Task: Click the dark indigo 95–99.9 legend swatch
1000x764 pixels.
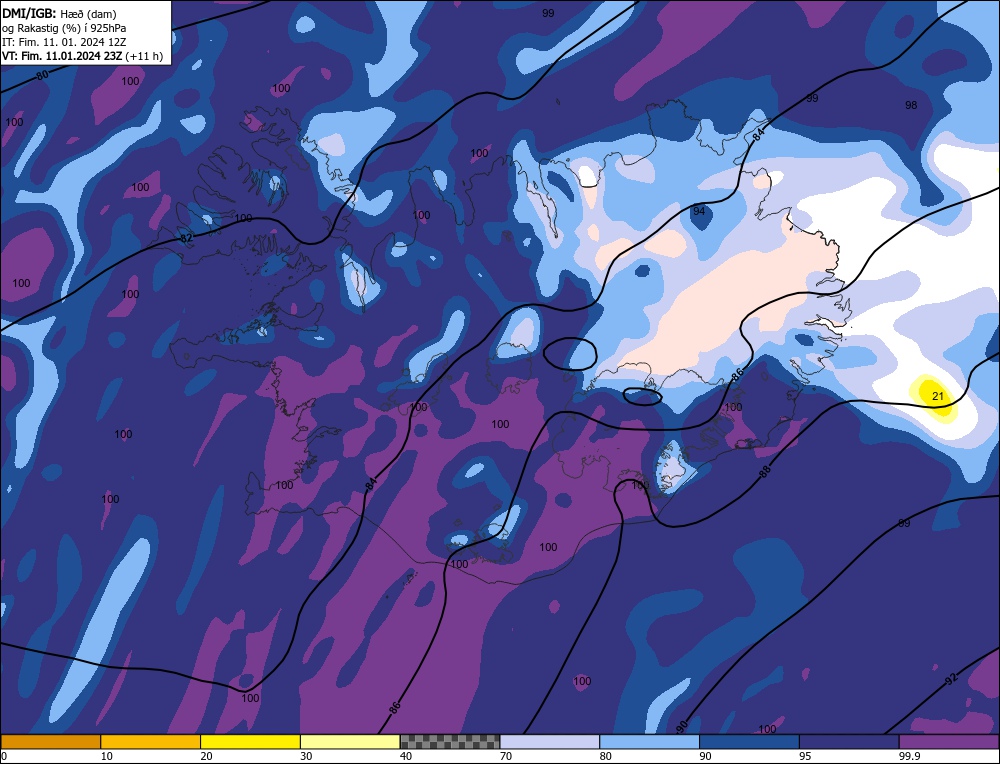Action: [849, 742]
